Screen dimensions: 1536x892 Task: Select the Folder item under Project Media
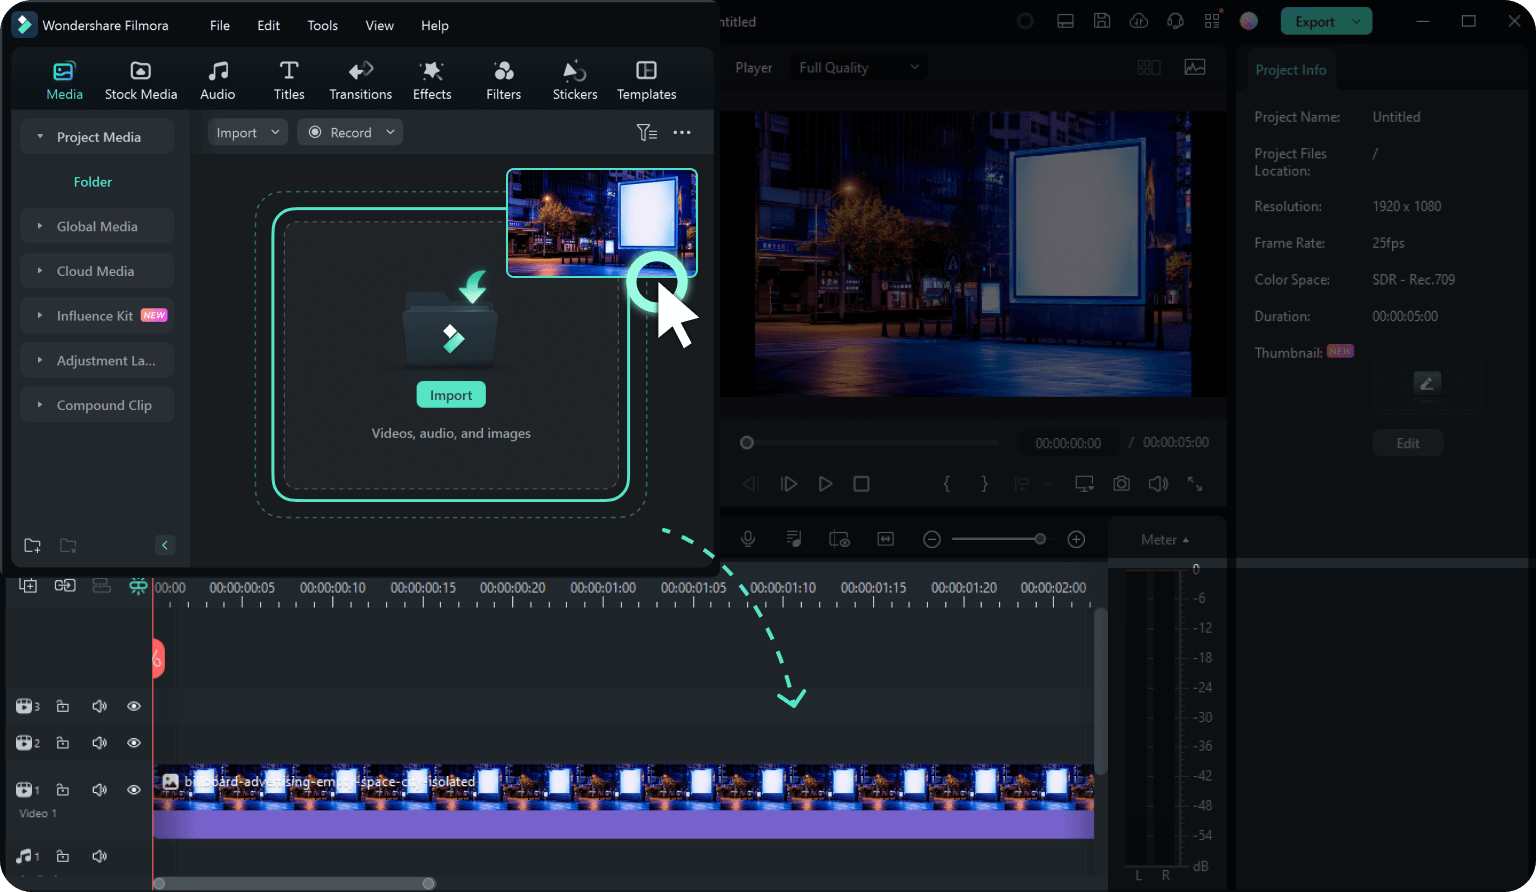tap(93, 182)
